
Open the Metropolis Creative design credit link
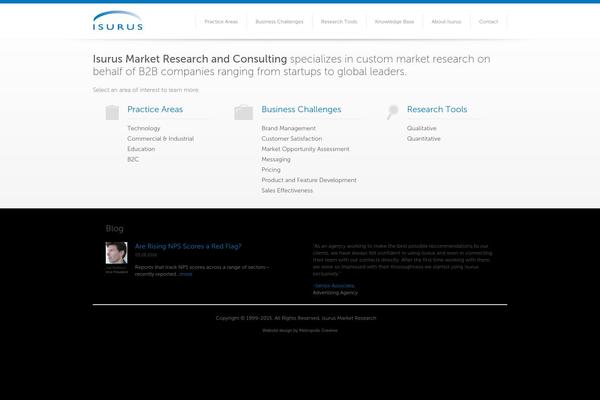[x=318, y=330]
